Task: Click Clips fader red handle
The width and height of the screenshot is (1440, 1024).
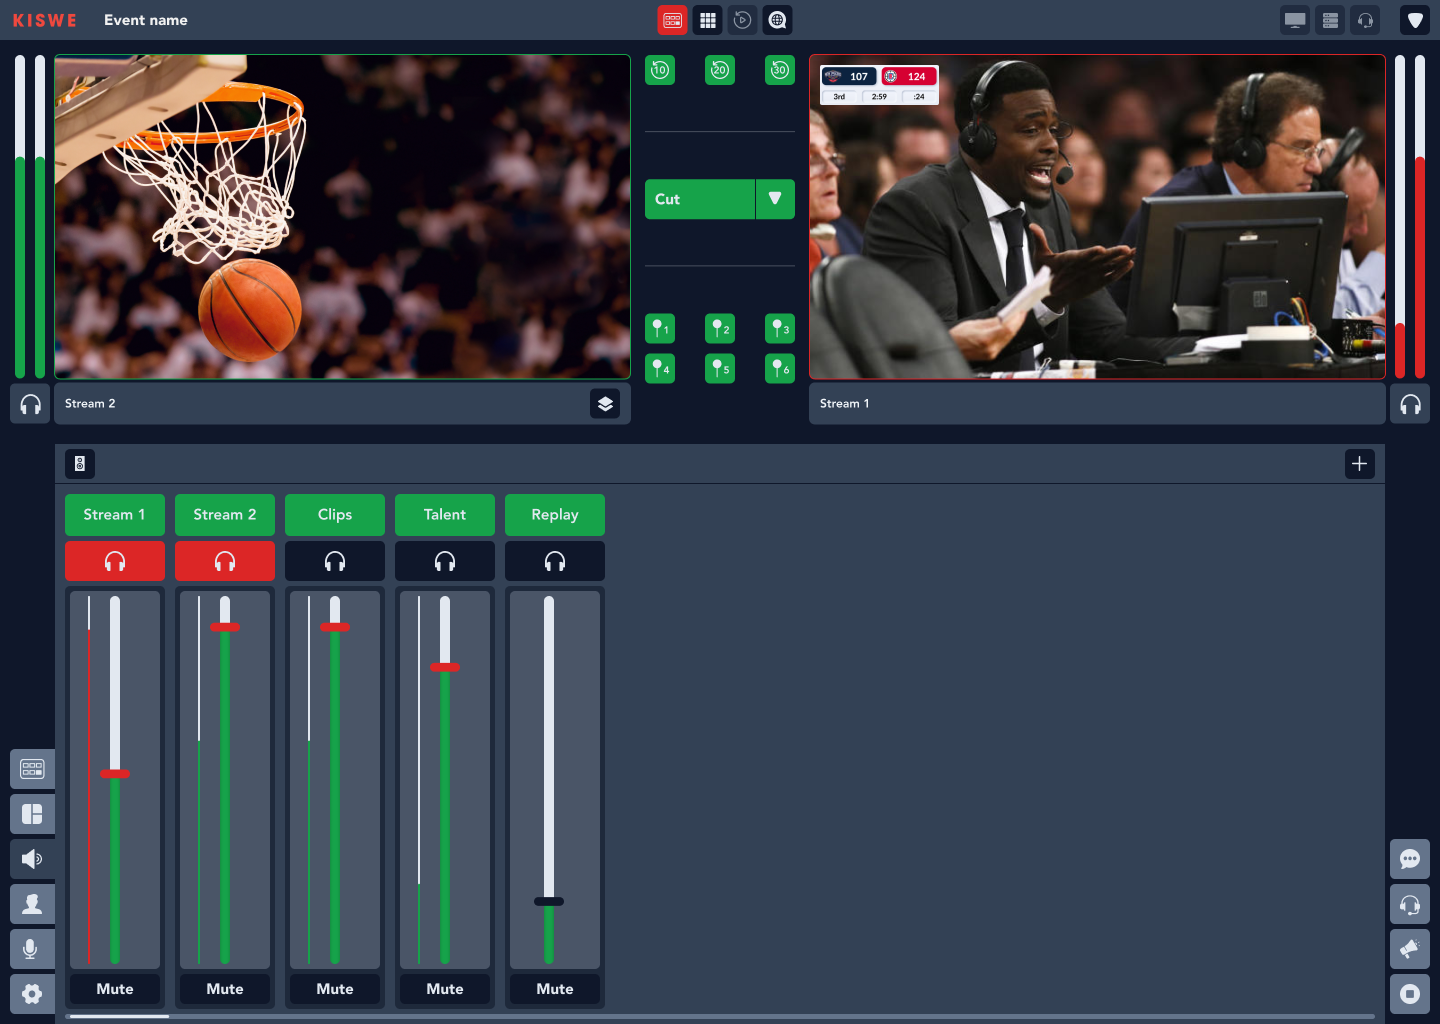Action: (335, 627)
